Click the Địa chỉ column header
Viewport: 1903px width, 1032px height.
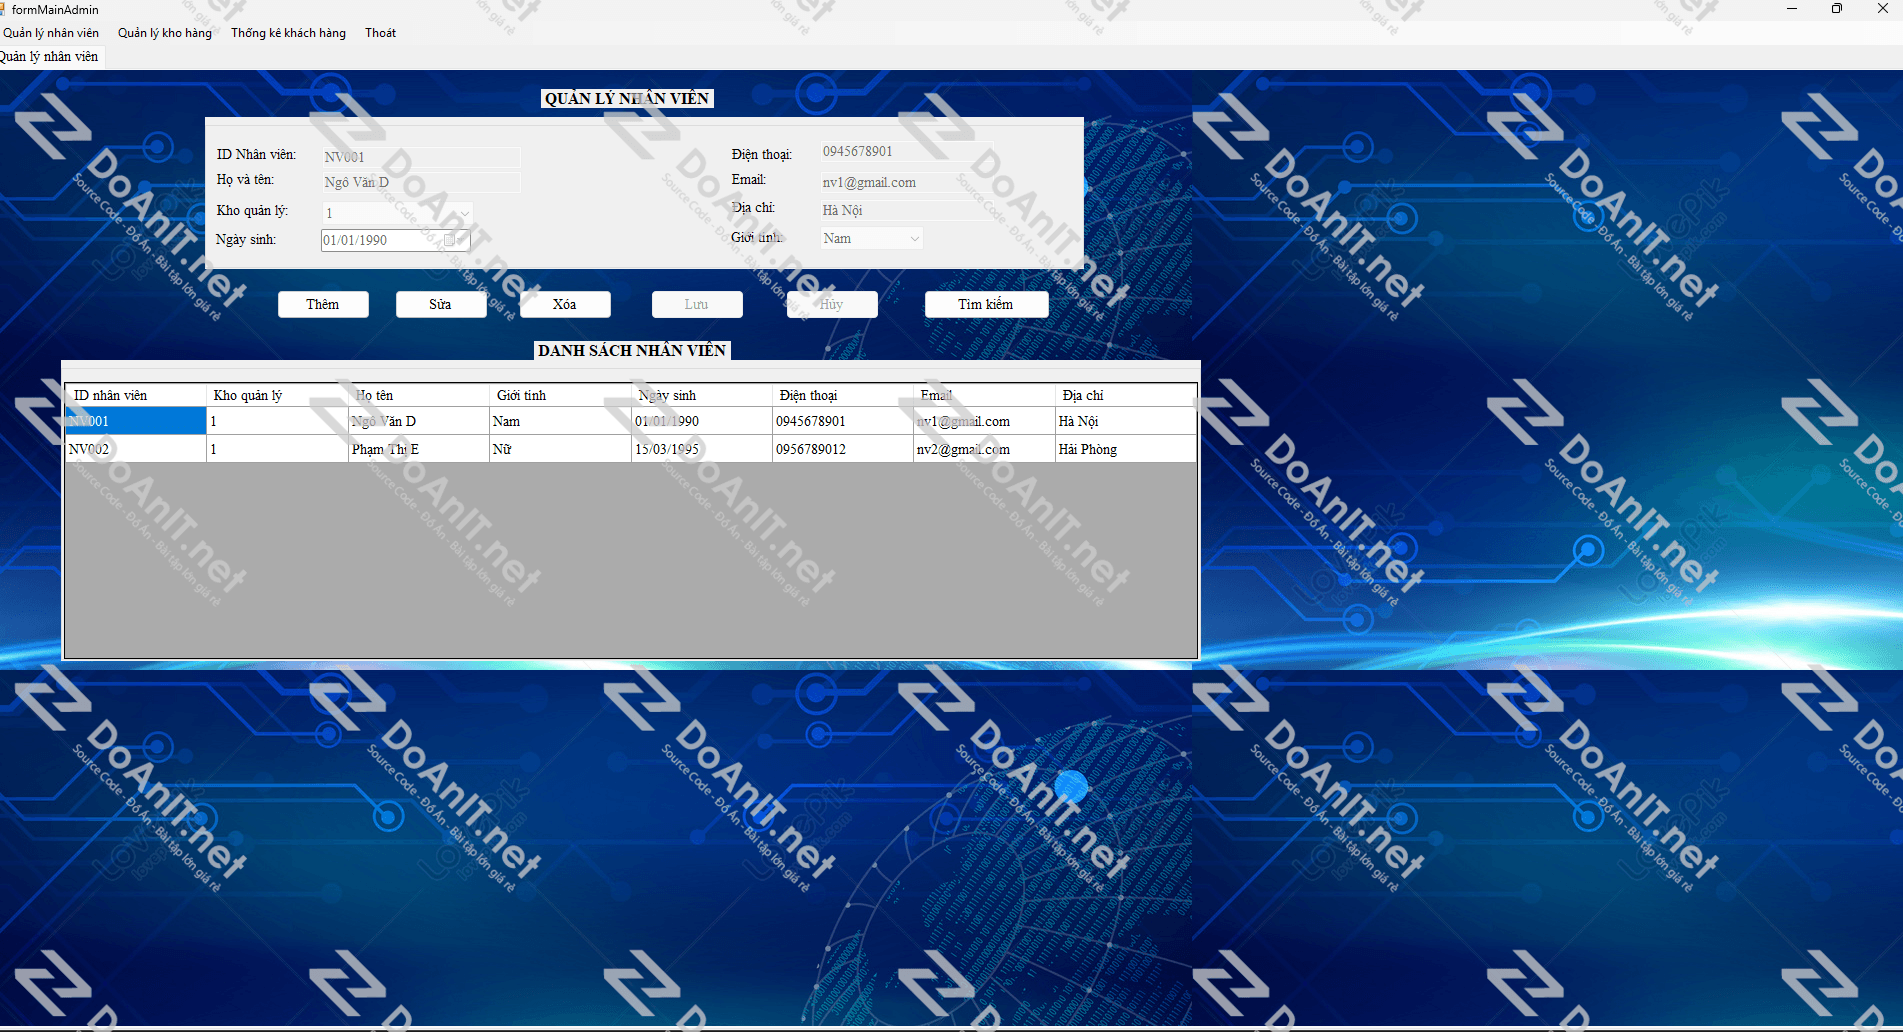(1126, 396)
